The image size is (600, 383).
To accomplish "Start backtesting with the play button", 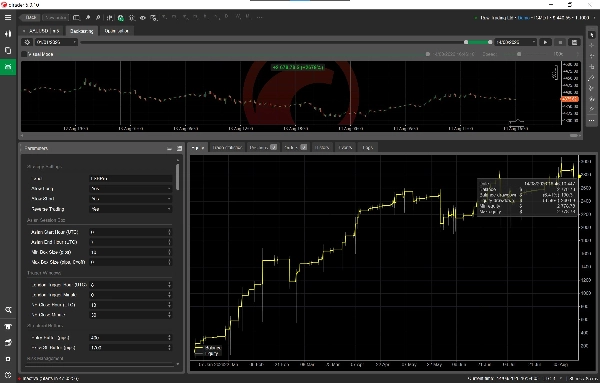I will pos(545,42).
